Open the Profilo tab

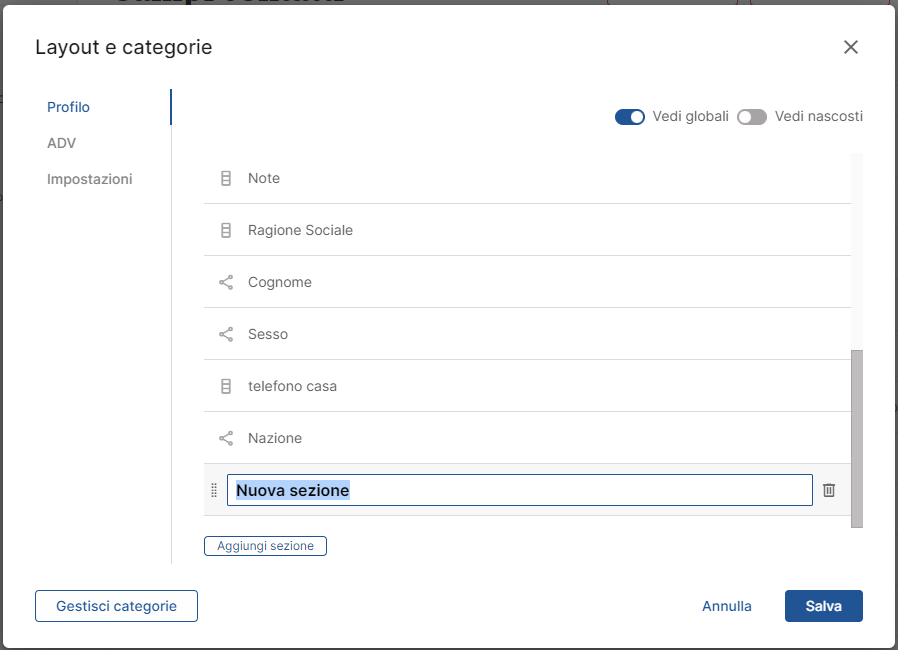pyautogui.click(x=68, y=107)
